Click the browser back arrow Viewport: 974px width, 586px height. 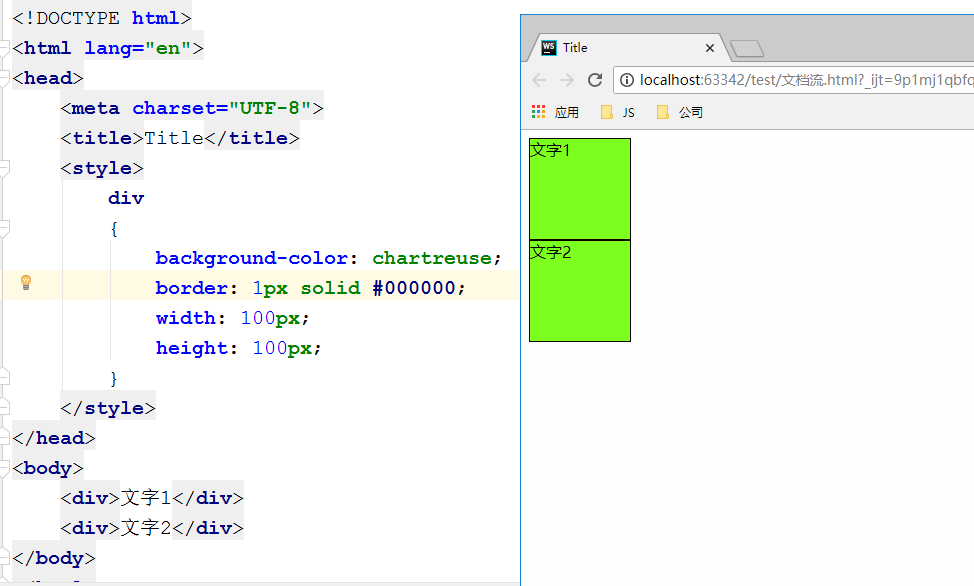(539, 80)
